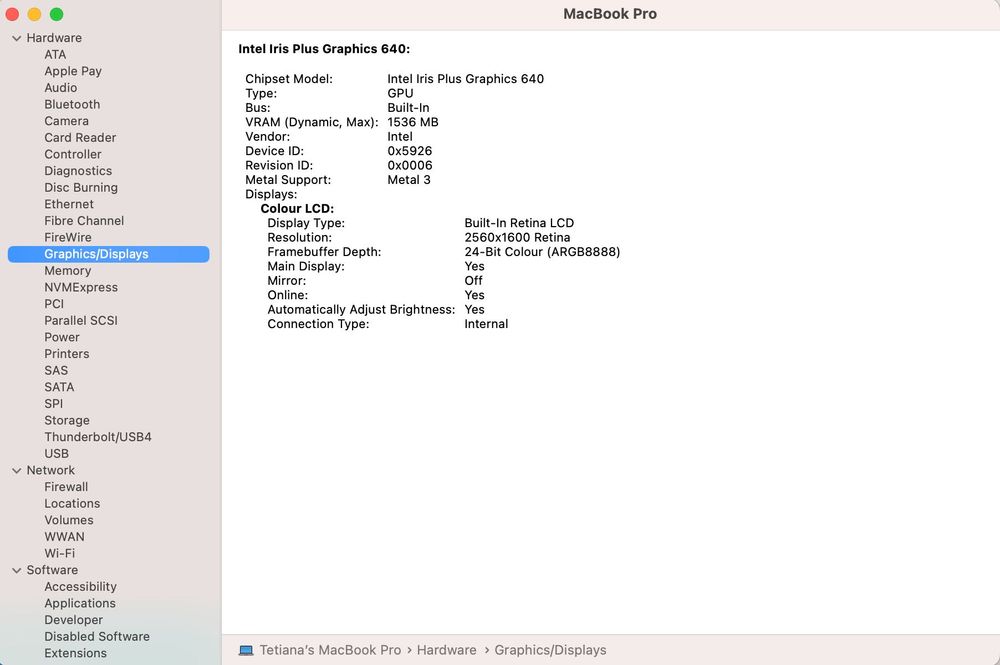Open Thunderbolt/USB4 details

coord(98,437)
